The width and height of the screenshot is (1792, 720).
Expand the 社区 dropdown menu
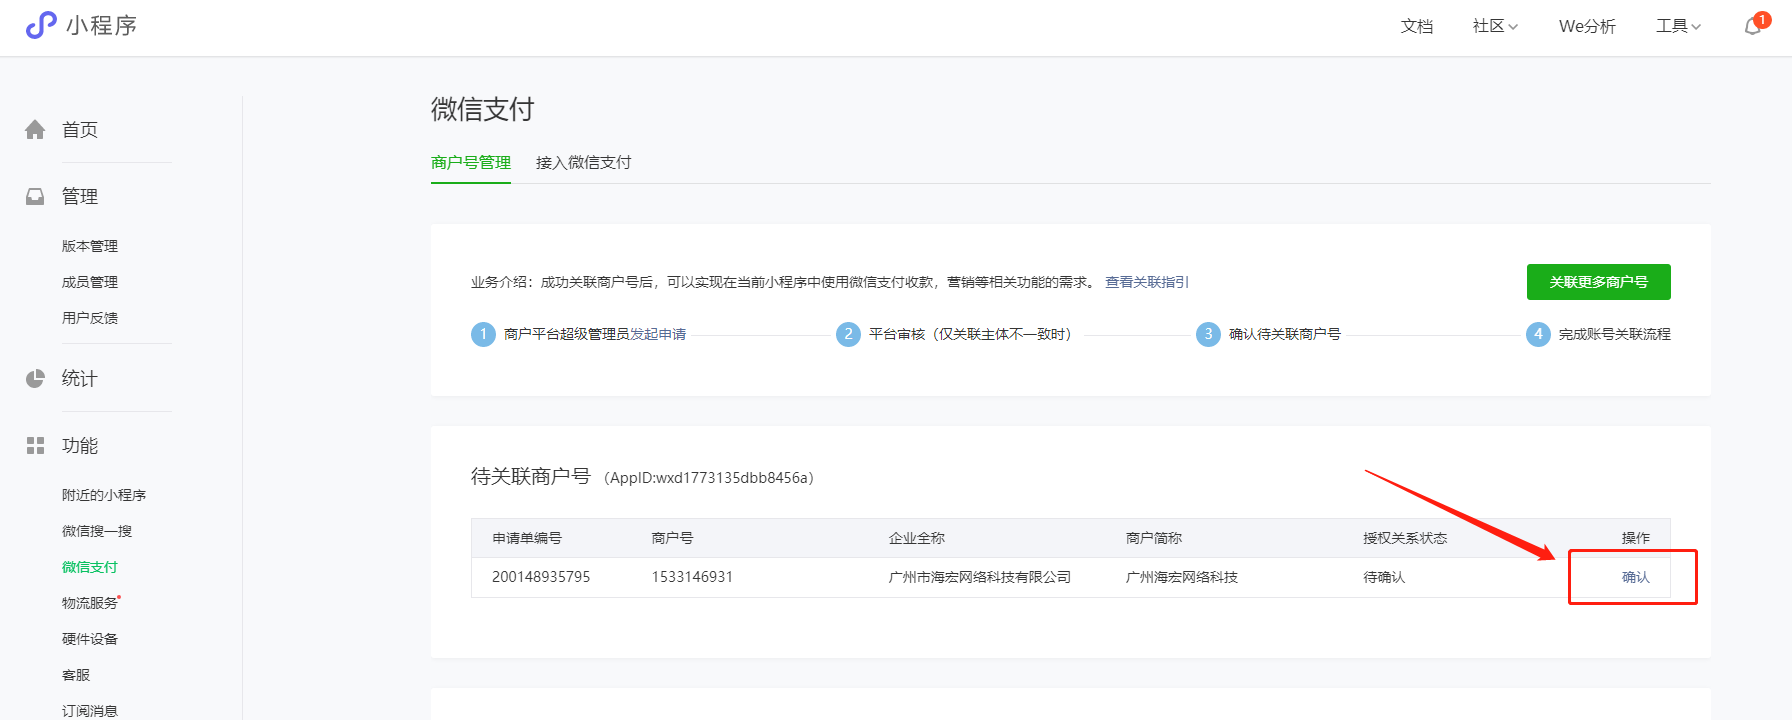(x=1495, y=26)
